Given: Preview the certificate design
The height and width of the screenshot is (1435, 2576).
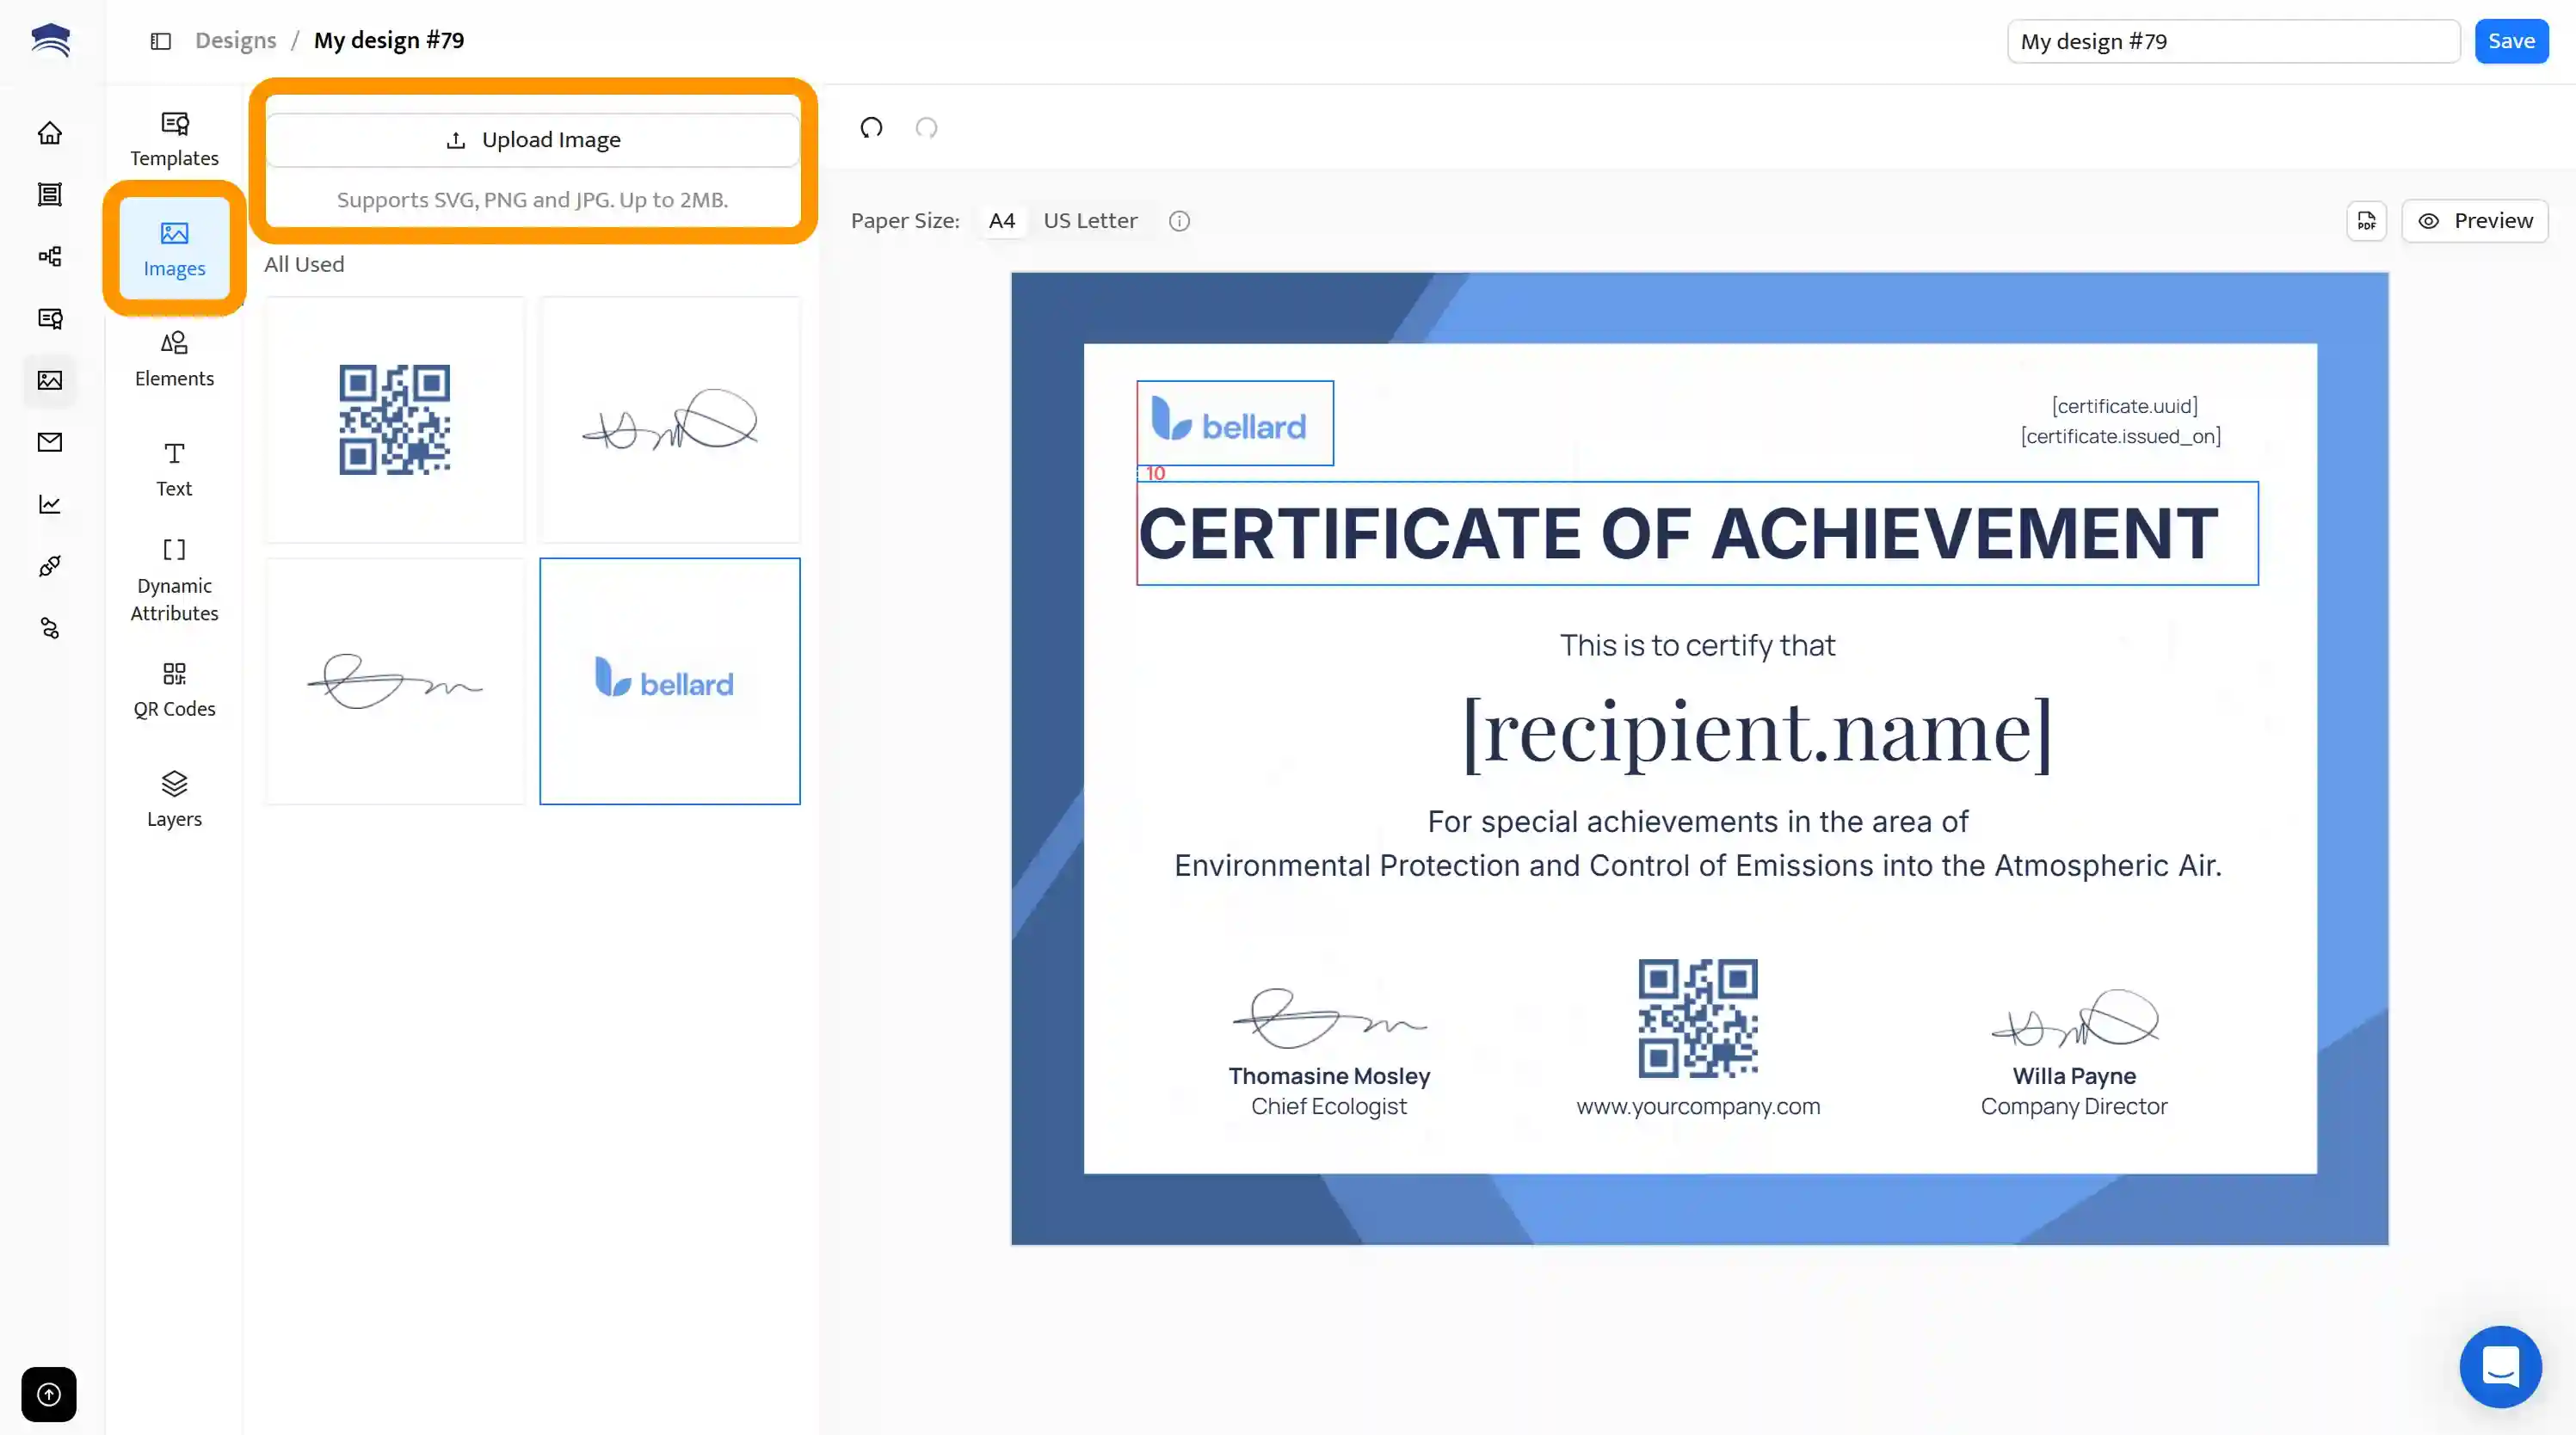Looking at the screenshot, I should [2474, 221].
